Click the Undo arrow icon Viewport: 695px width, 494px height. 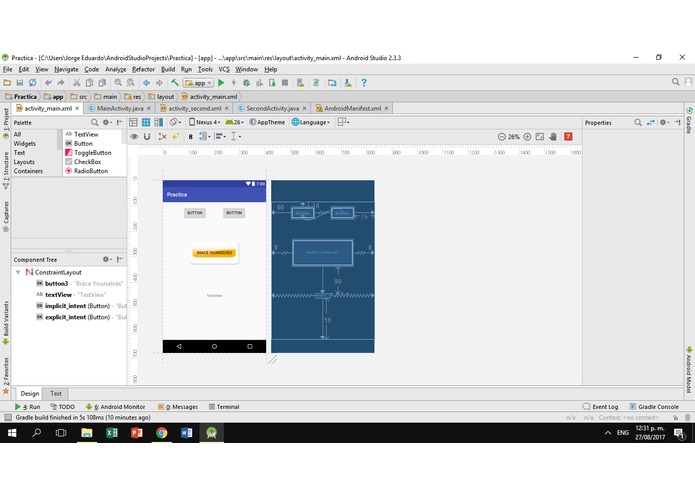click(x=48, y=82)
